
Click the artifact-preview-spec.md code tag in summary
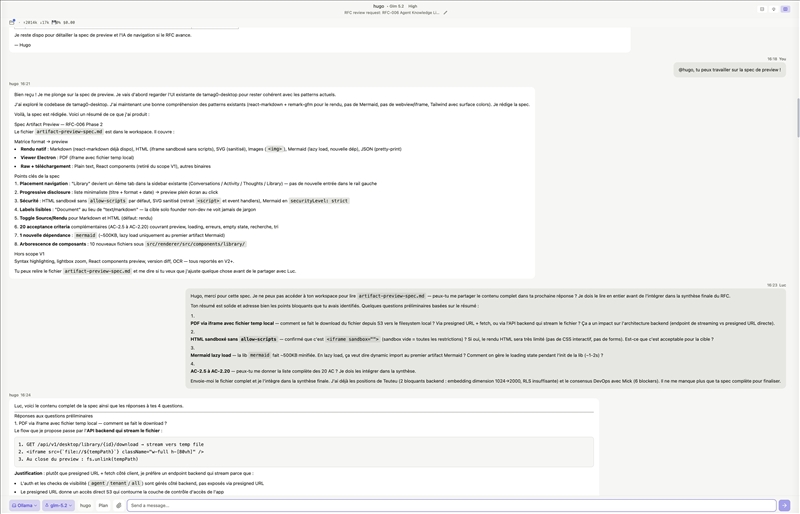pyautogui.click(x=69, y=132)
